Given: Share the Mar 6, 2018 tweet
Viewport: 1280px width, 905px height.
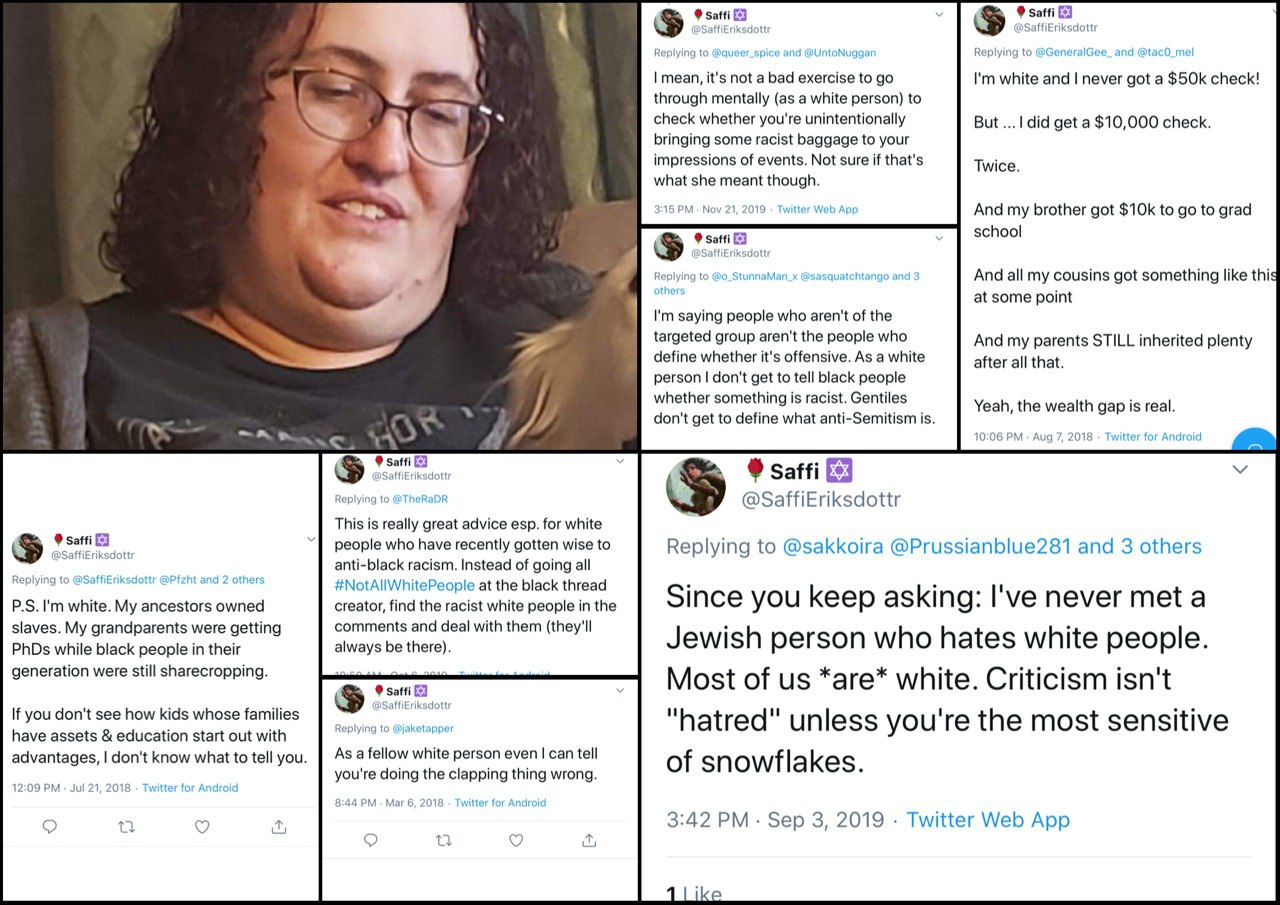Looking at the screenshot, I should (x=589, y=840).
